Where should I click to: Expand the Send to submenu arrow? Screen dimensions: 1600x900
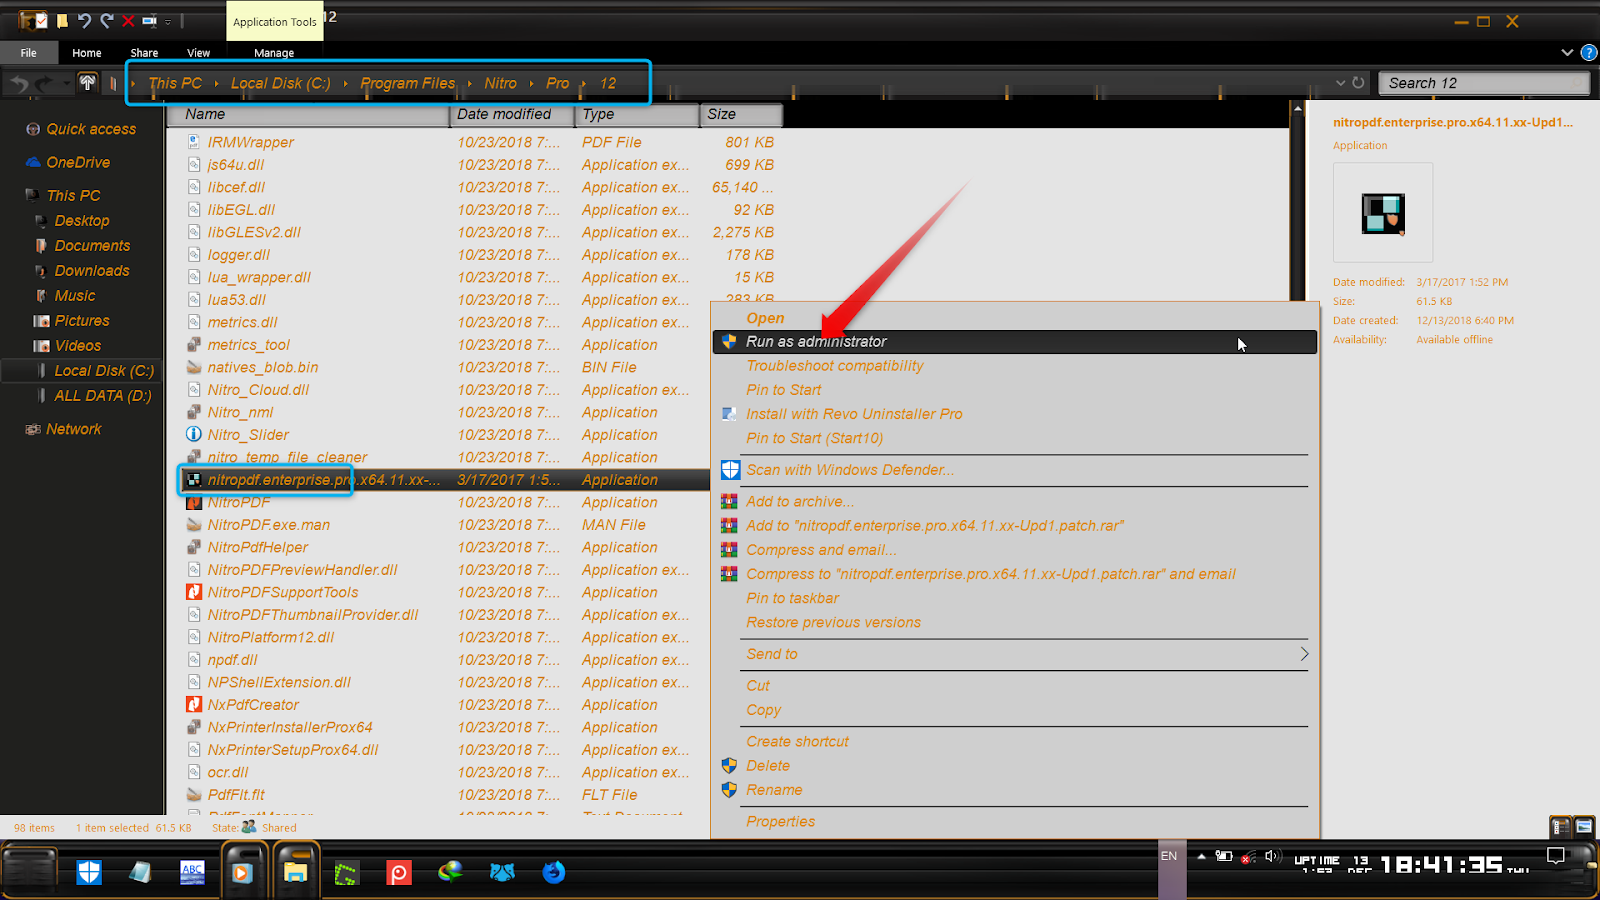click(1303, 654)
